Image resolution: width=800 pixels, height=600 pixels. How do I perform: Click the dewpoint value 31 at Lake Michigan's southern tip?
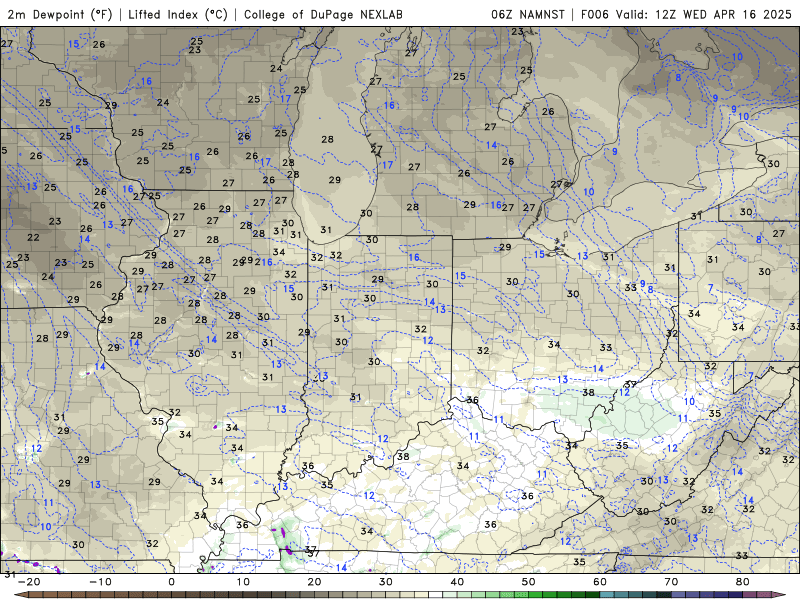[326, 230]
